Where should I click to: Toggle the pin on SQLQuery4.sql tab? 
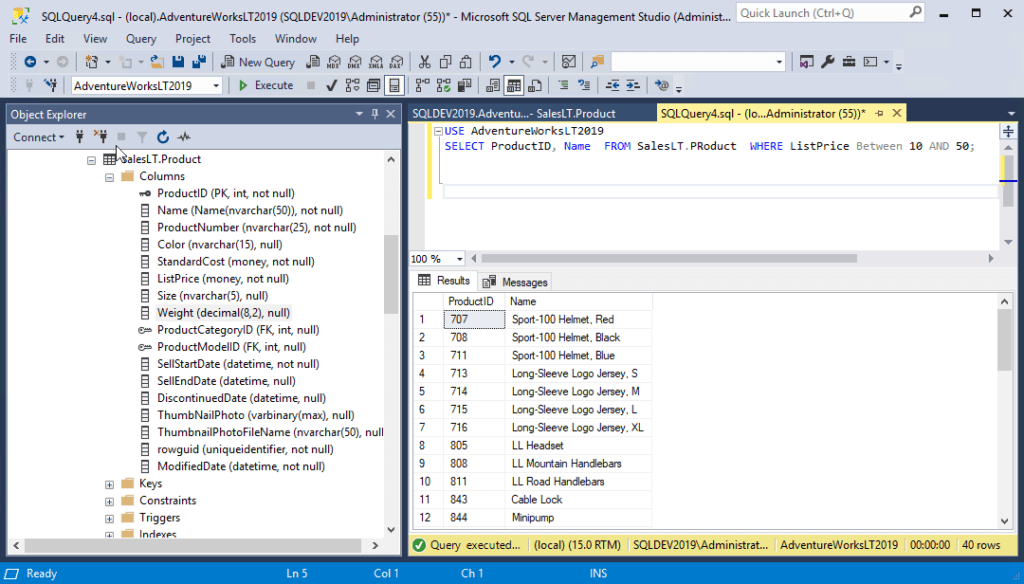[x=879, y=113]
